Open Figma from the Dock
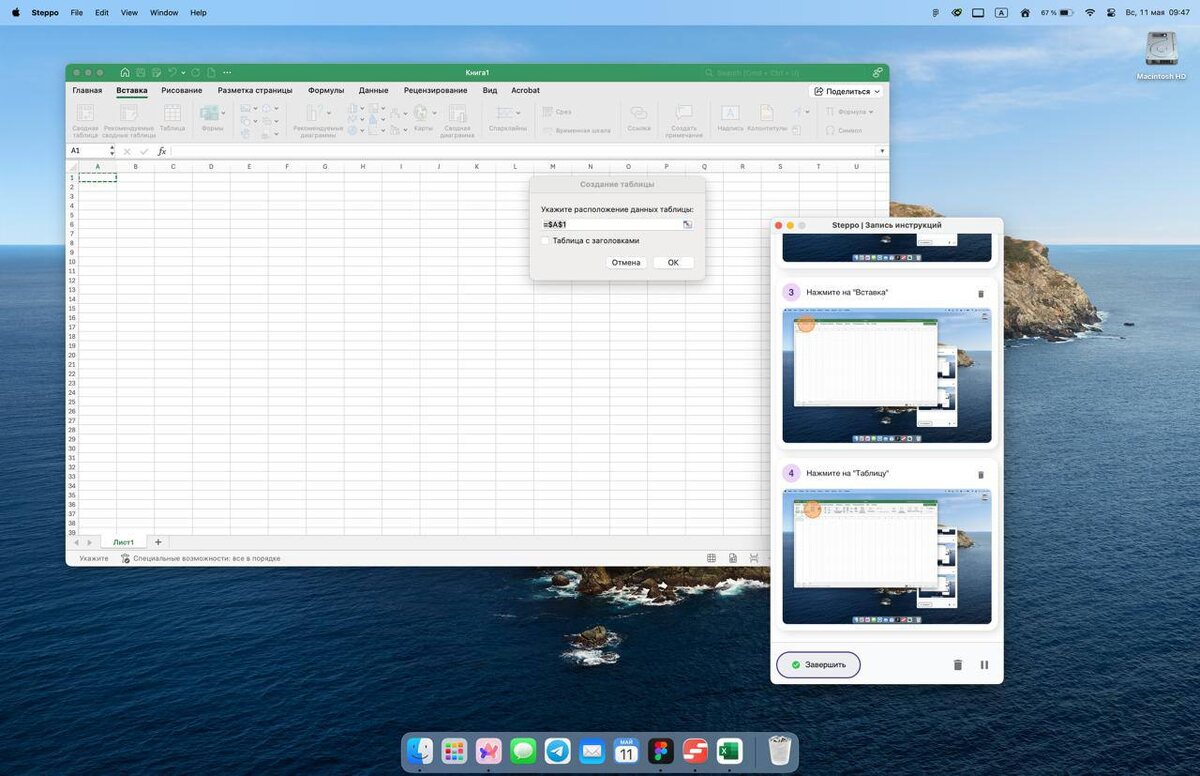This screenshot has height=776, width=1200. click(661, 751)
